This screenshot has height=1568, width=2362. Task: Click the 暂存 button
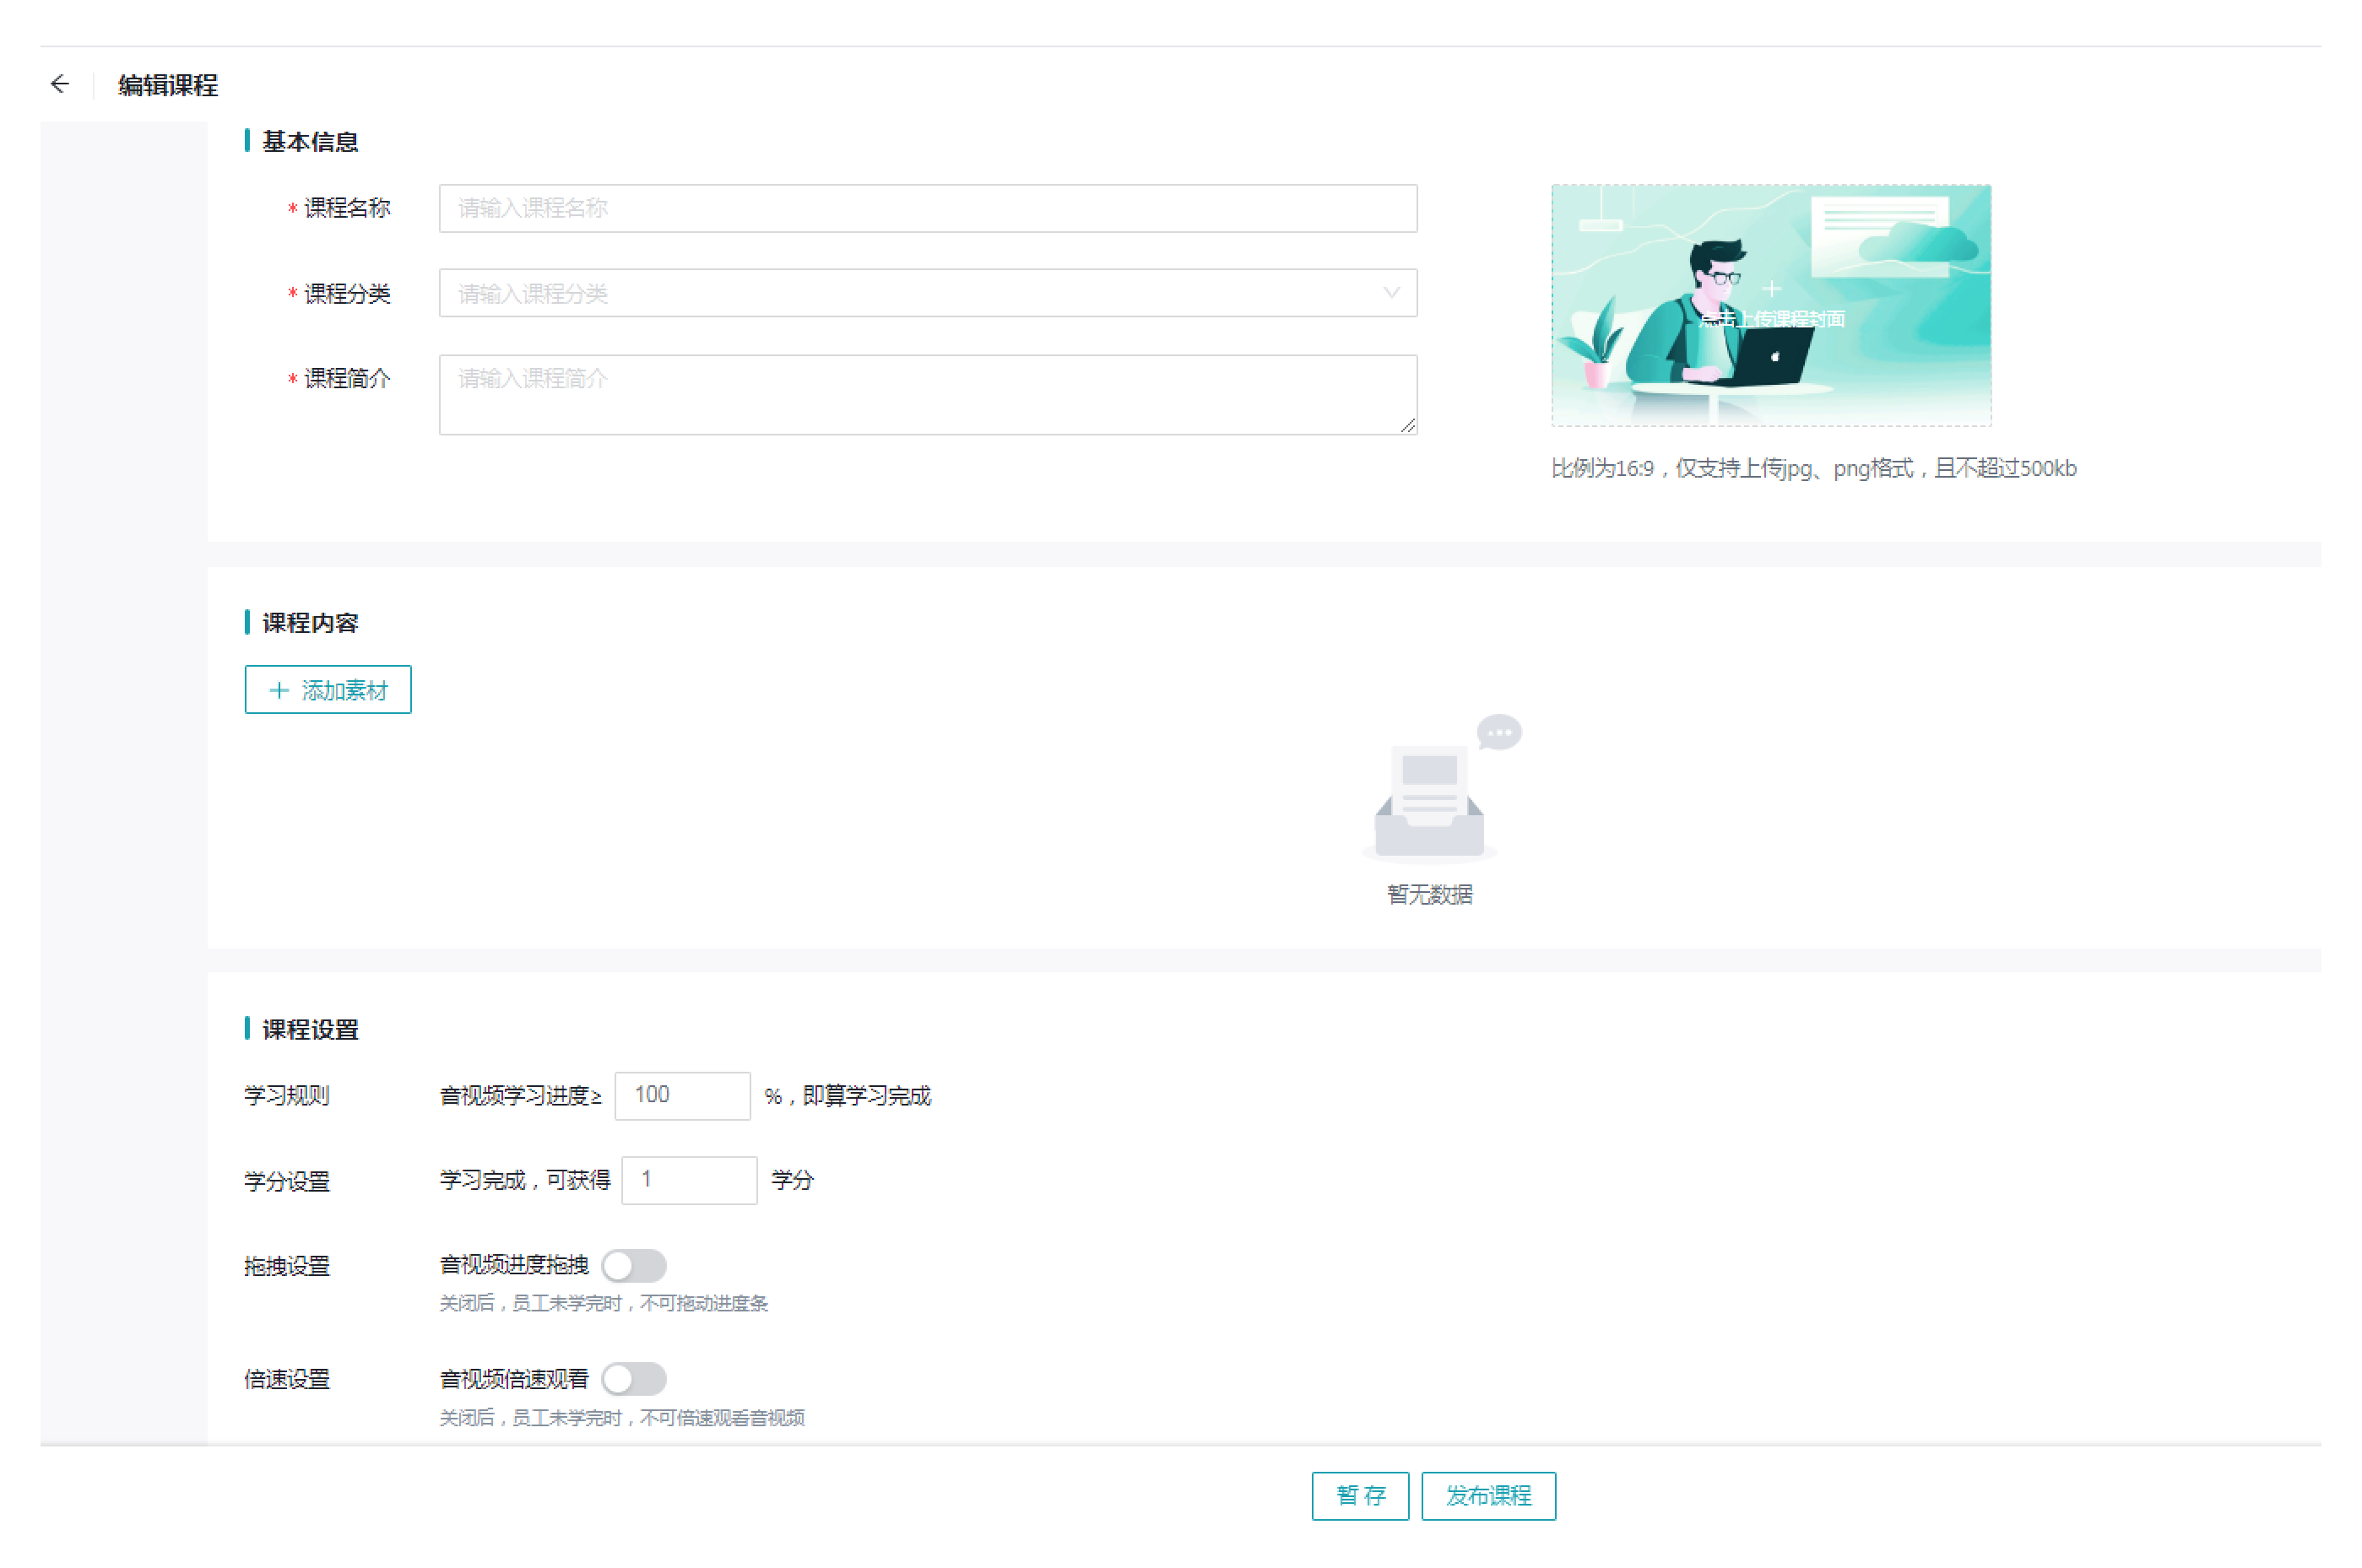(1360, 1496)
